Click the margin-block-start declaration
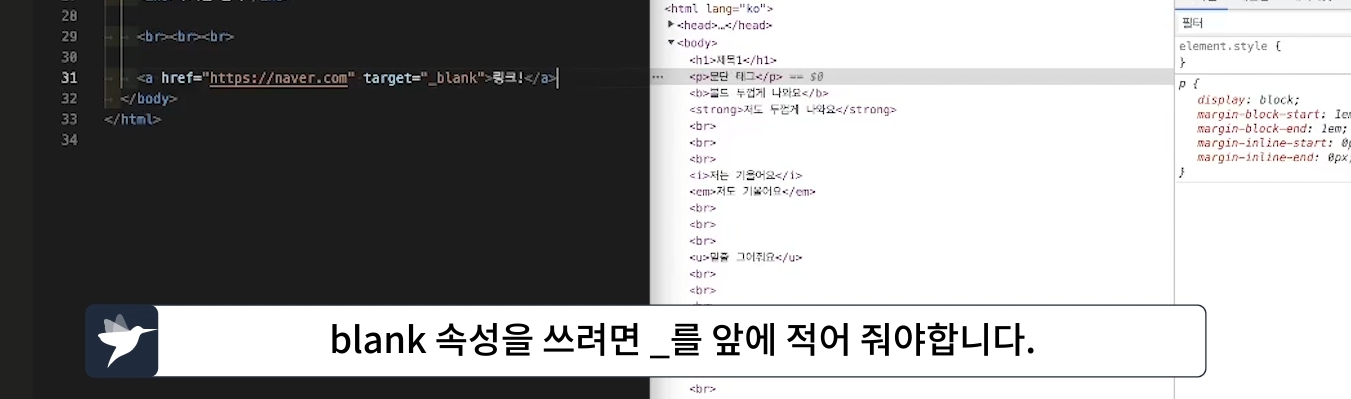The height and width of the screenshot is (399, 1351). [1273, 115]
